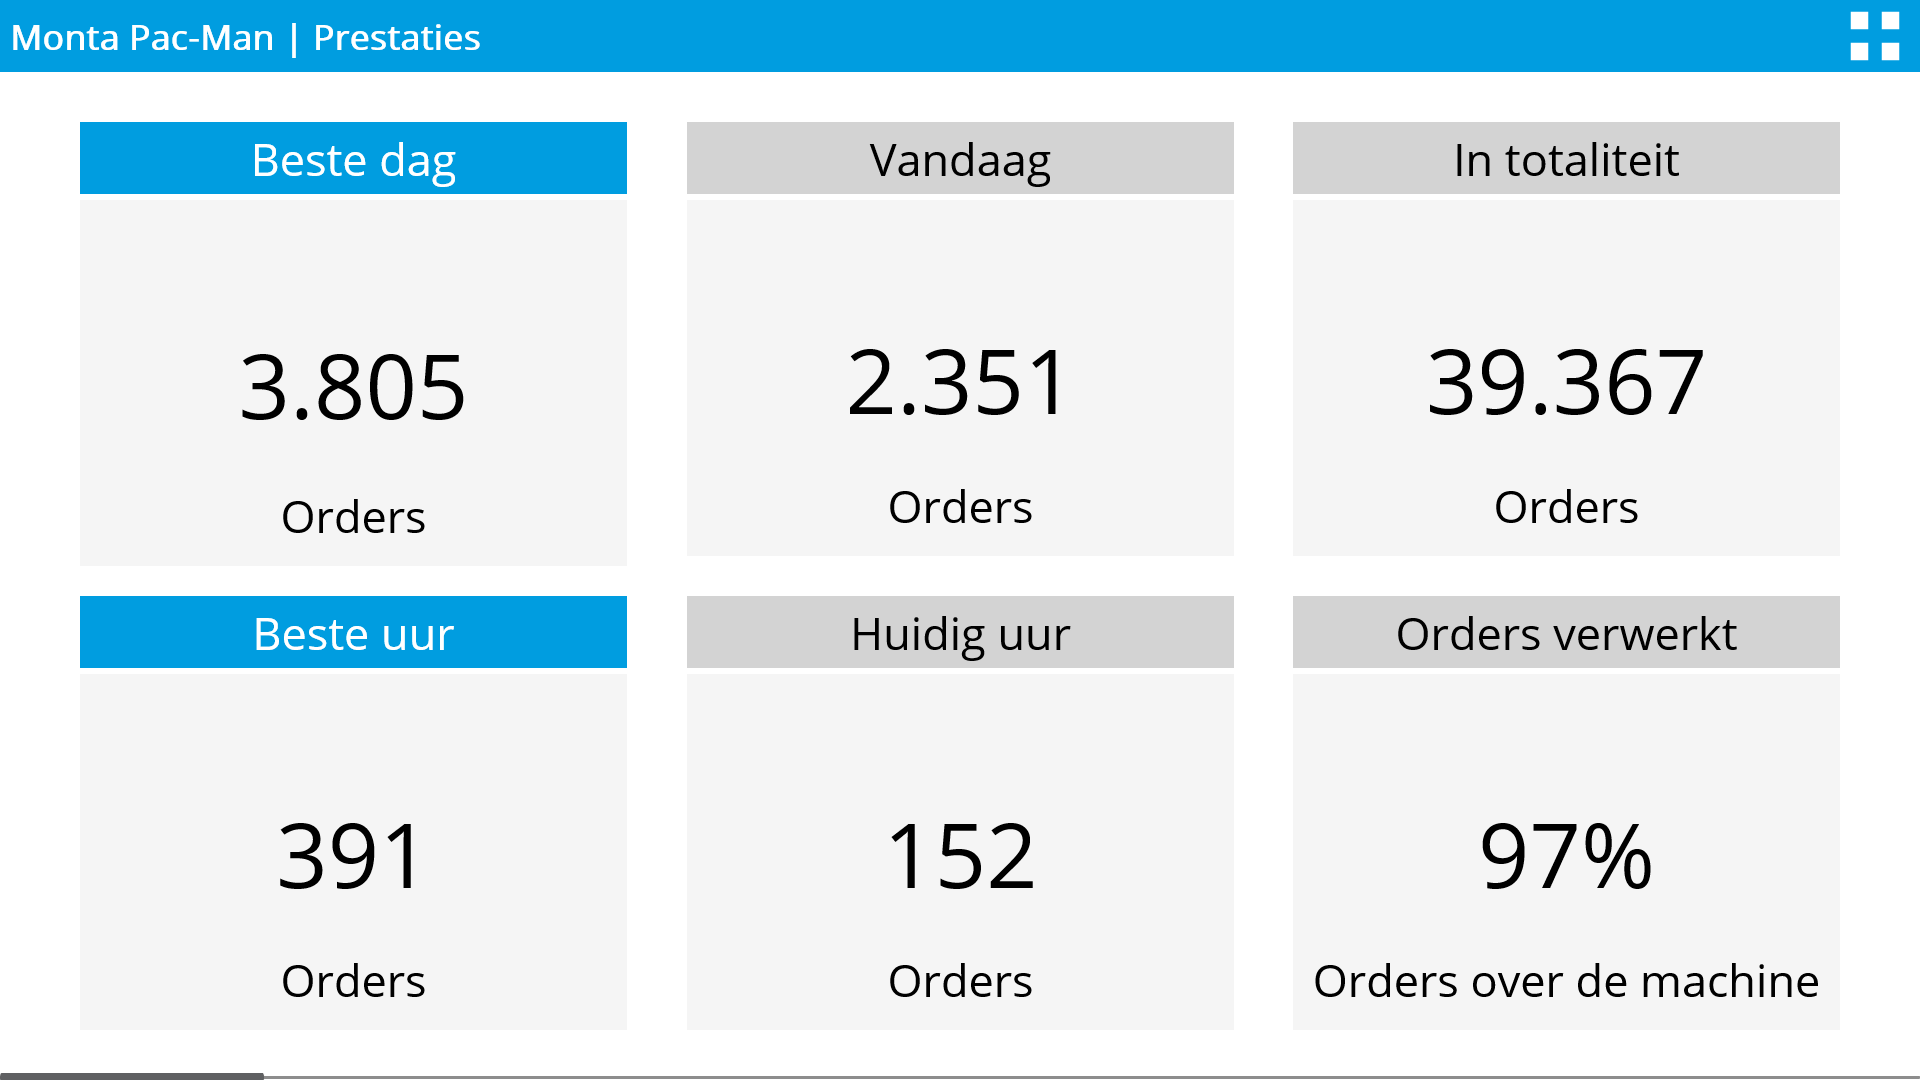Click the 152 current hour value
The height and width of the screenshot is (1080, 1920).
[960, 856]
